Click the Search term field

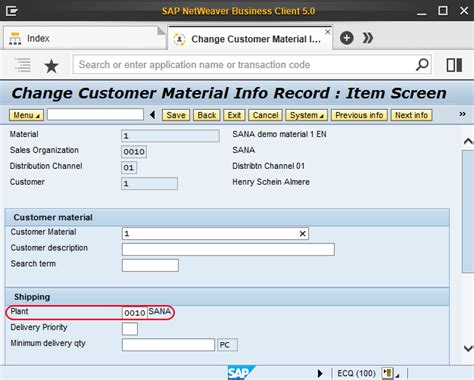click(x=150, y=265)
